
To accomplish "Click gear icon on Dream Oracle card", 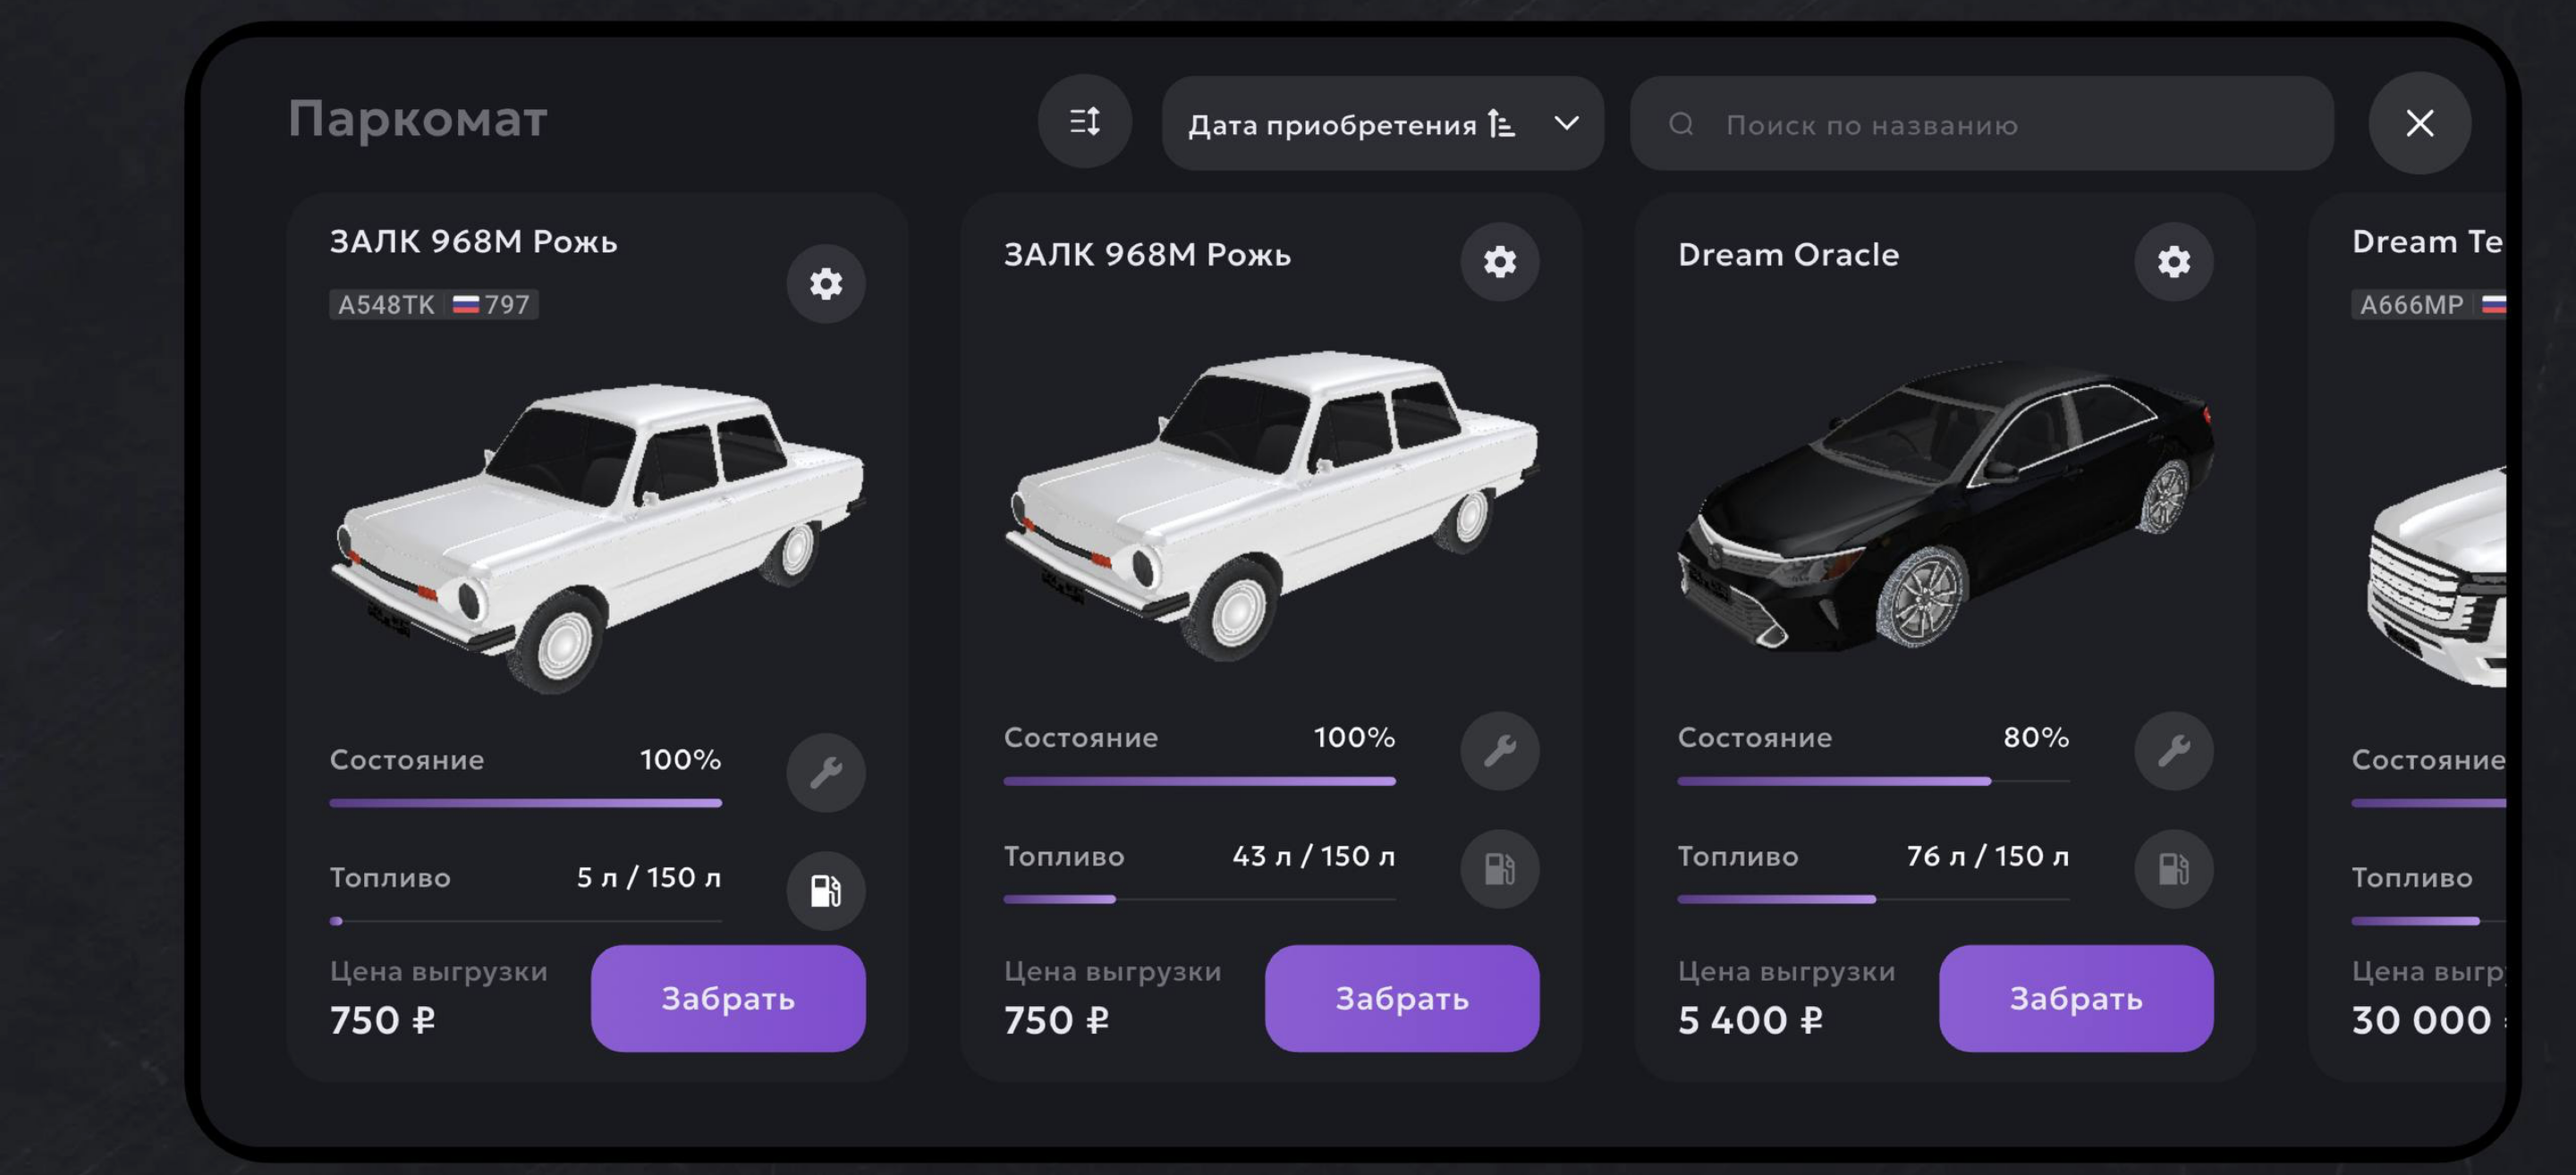I will 2173,262.
